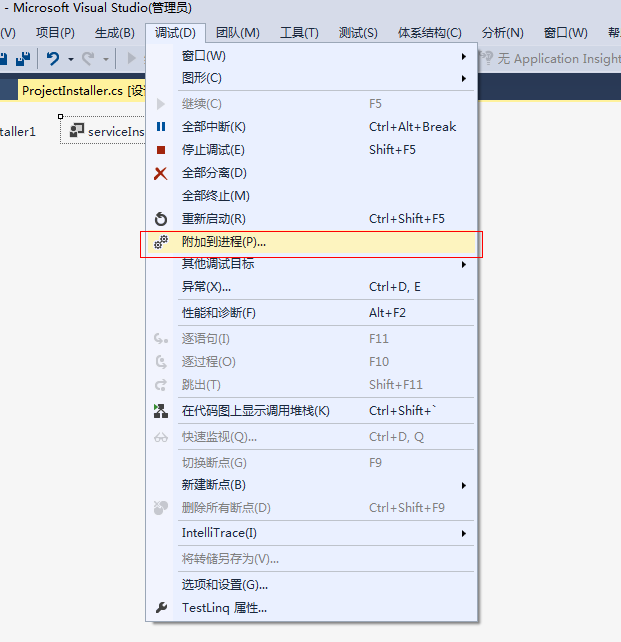Screen dimensions: 621x642
Task: Open the 窗口(W) menu in menu bar
Action: pos(565,33)
